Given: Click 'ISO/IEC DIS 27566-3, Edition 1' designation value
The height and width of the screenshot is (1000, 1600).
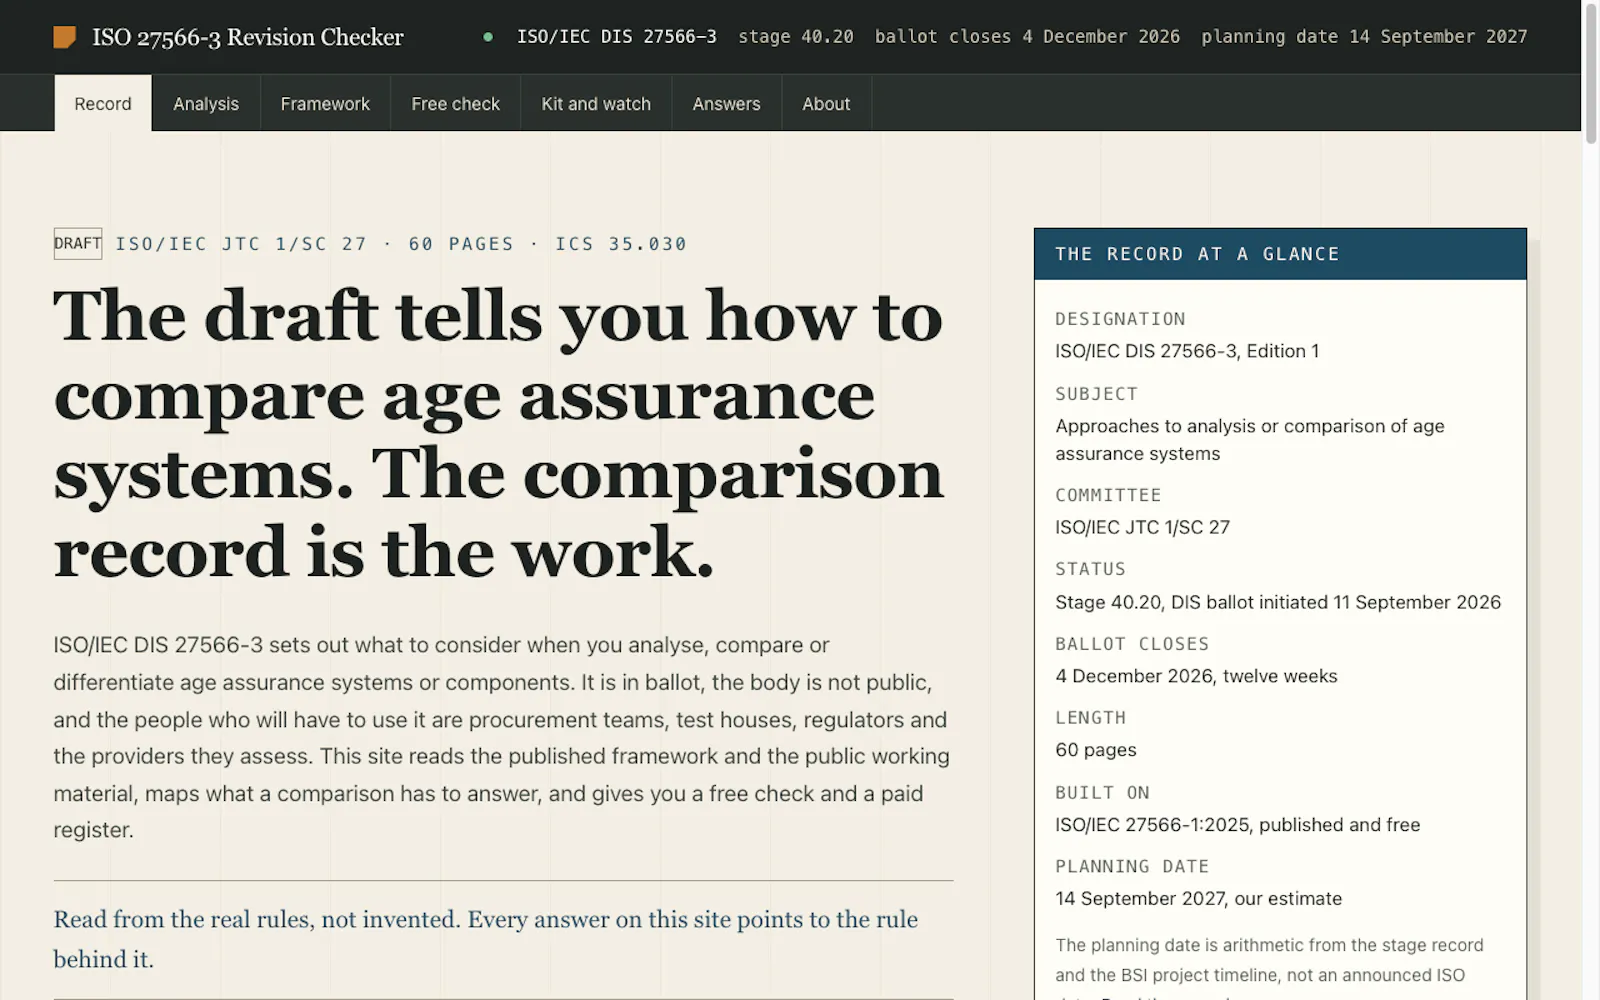Looking at the screenshot, I should (1187, 351).
